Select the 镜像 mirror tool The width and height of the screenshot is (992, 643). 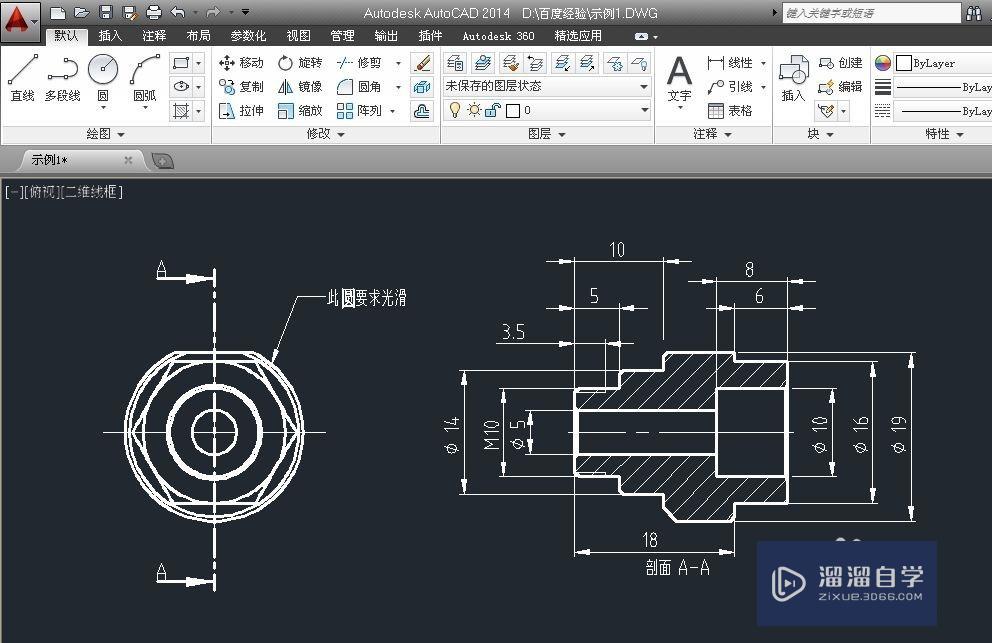[300, 87]
